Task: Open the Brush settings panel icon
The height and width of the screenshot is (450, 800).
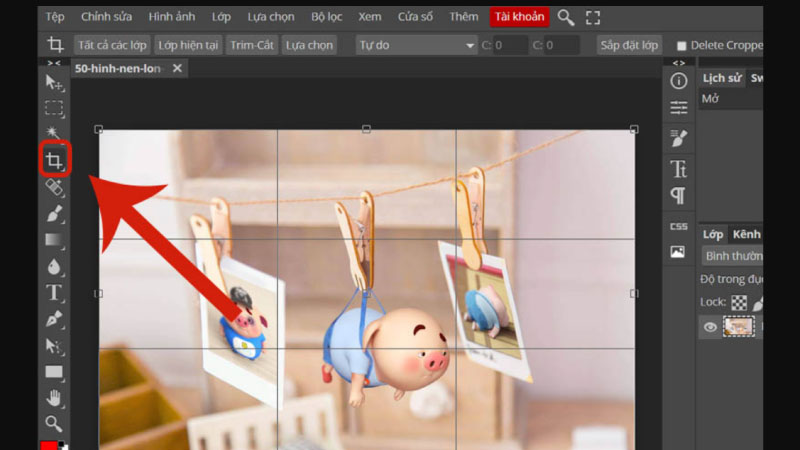Action: [x=679, y=138]
